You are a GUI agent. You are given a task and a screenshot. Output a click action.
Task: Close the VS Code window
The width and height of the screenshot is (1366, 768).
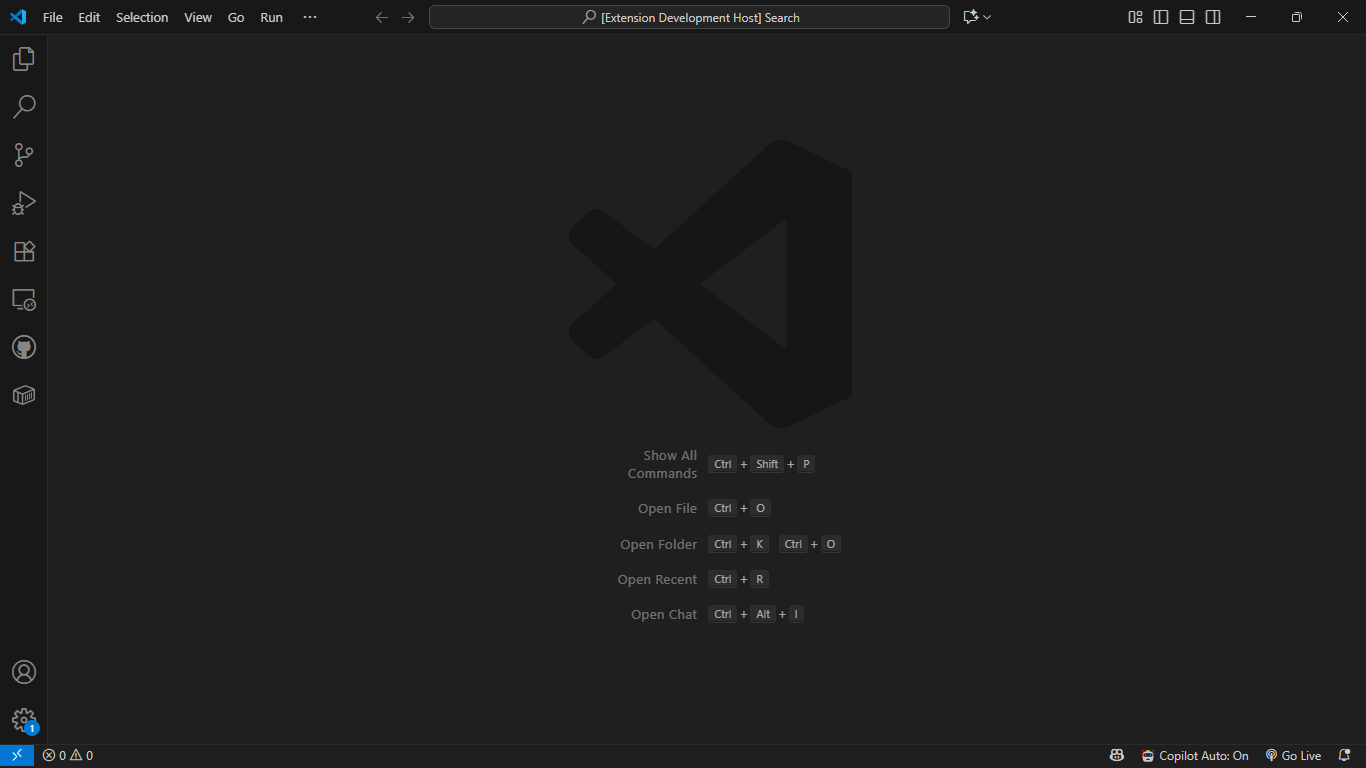pos(1343,17)
